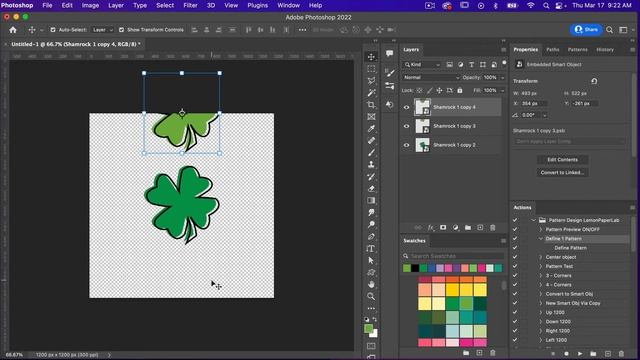This screenshot has height=360, width=640.
Task: Delete layer using Layers trash icon
Action: (x=493, y=228)
